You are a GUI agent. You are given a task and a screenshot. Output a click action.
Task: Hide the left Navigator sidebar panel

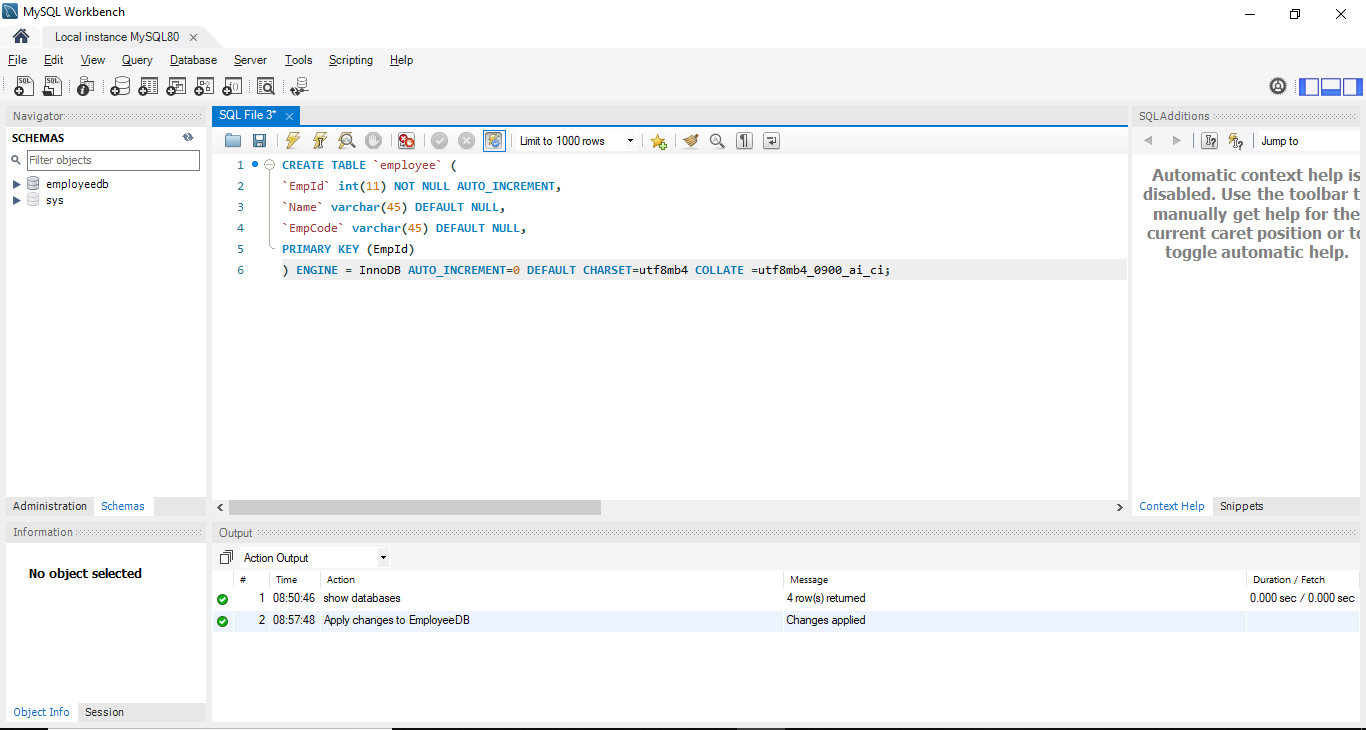coord(1309,87)
